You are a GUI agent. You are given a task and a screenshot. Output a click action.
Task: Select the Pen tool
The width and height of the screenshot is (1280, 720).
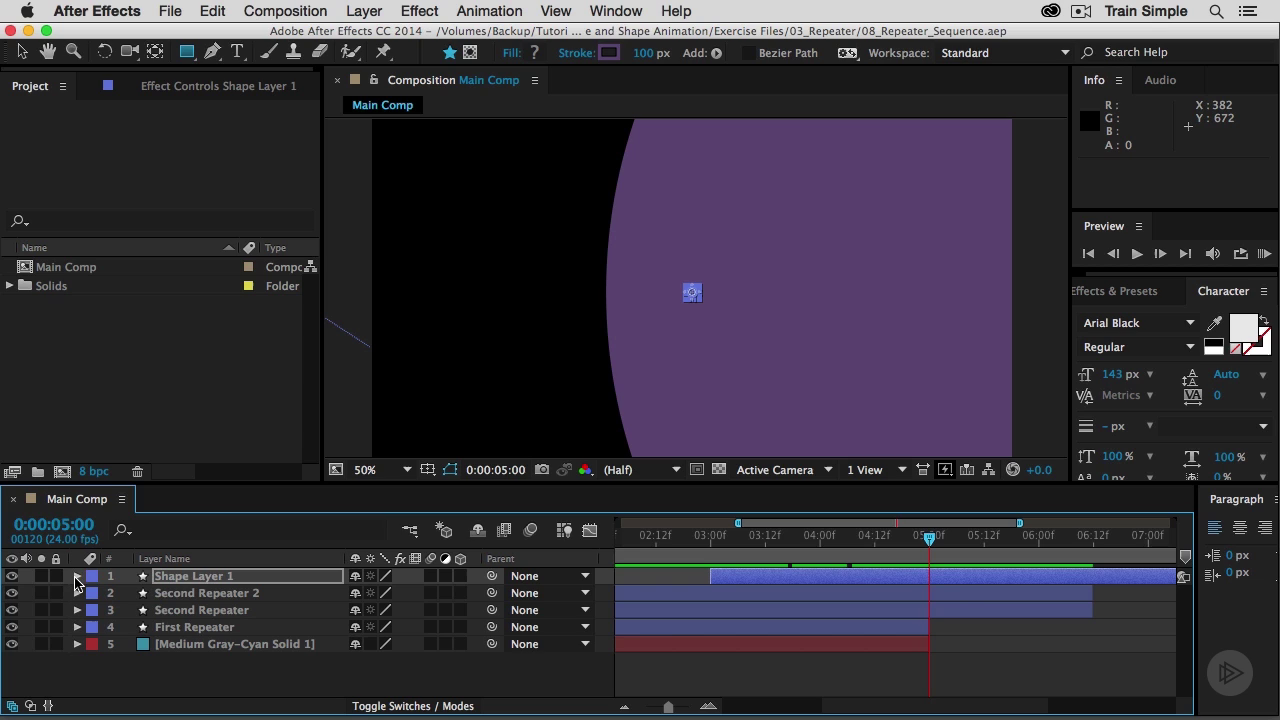pyautogui.click(x=212, y=52)
